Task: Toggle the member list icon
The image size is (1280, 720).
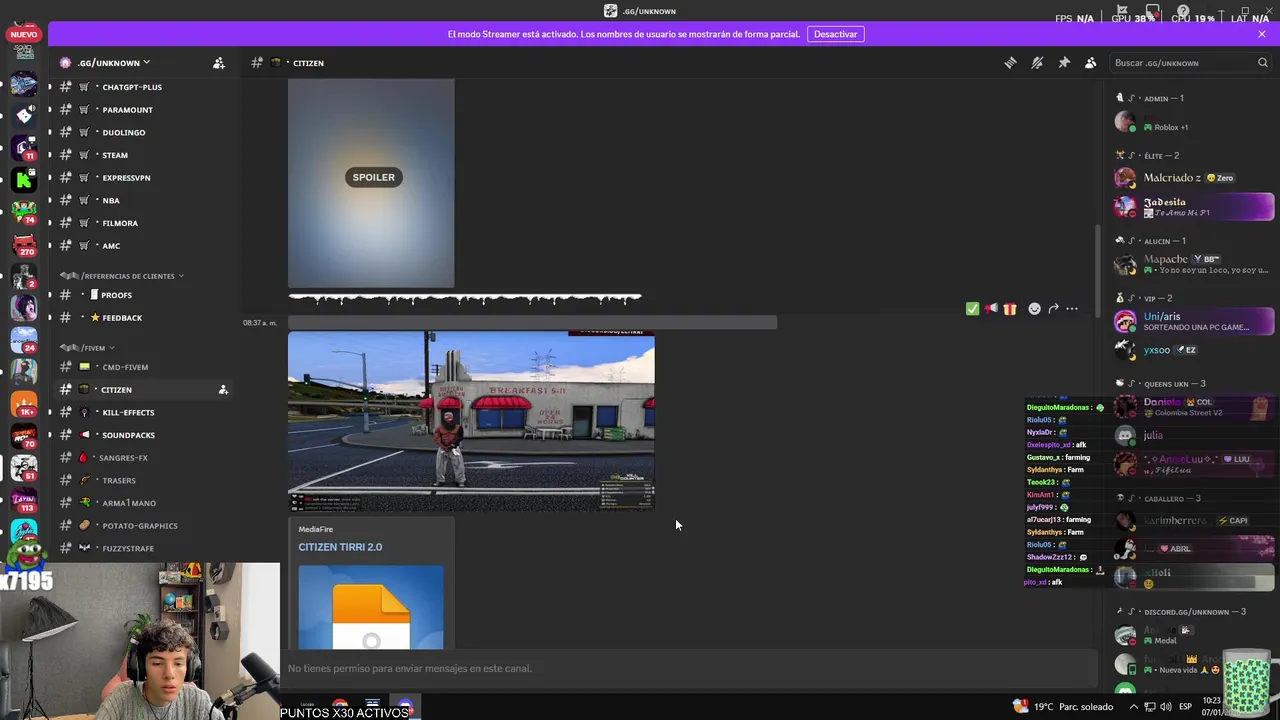Action: pyautogui.click(x=1091, y=63)
